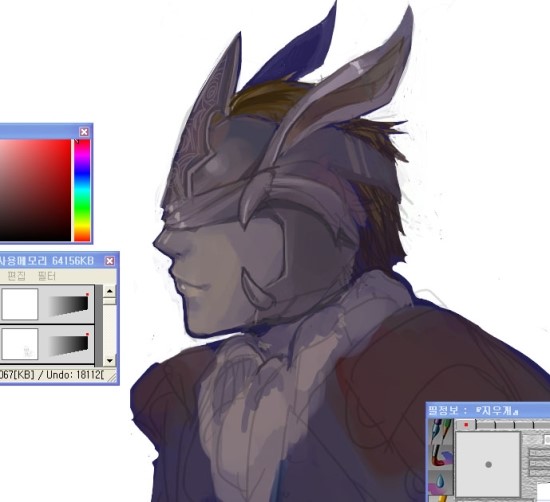Click the layer list scroll down arrow
This screenshot has height=502, width=550.
110,361
